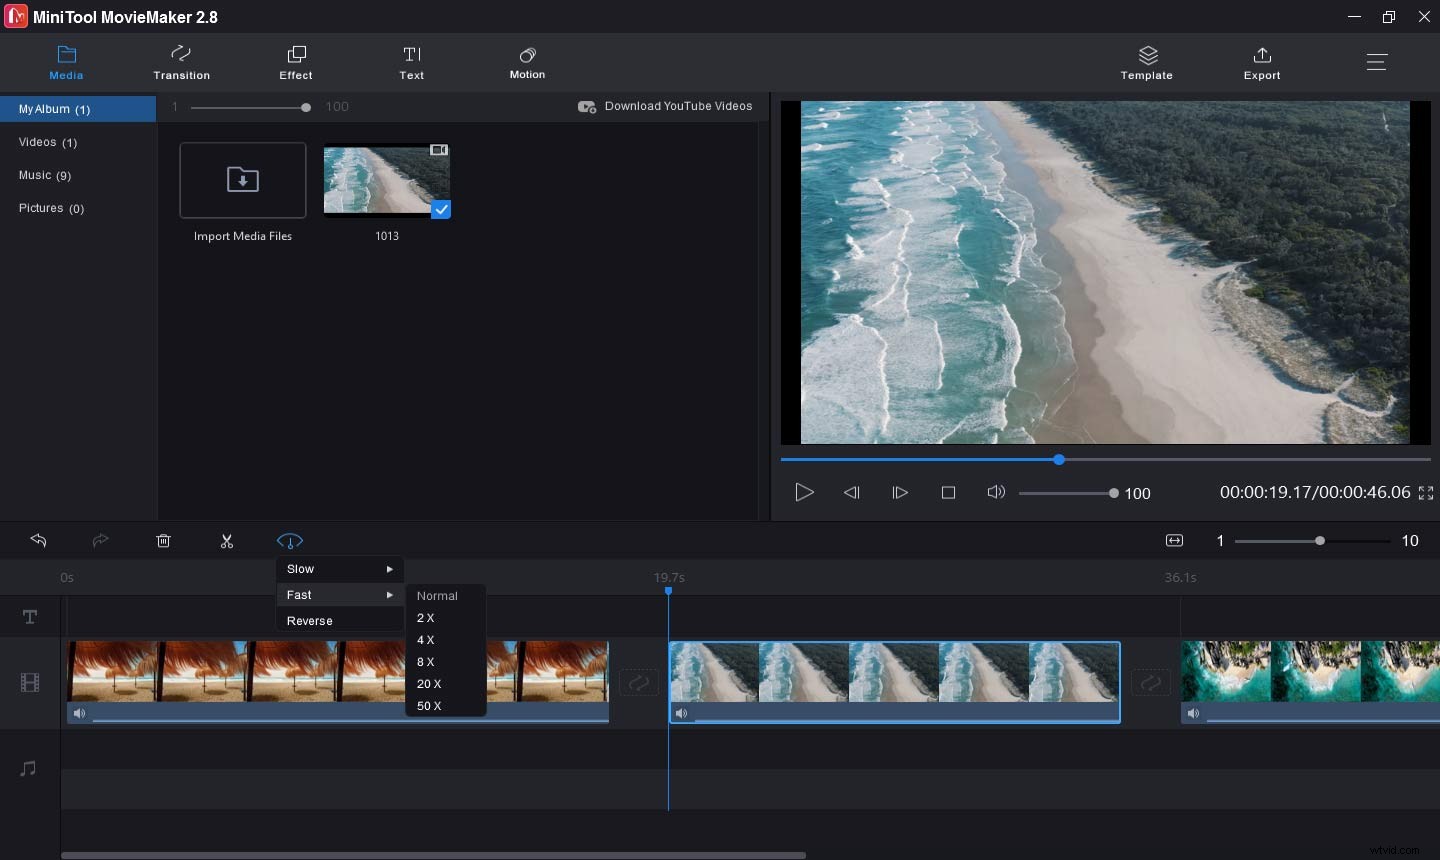Select 2X from the Fast speed menu
The width and height of the screenshot is (1440, 860).
point(426,618)
